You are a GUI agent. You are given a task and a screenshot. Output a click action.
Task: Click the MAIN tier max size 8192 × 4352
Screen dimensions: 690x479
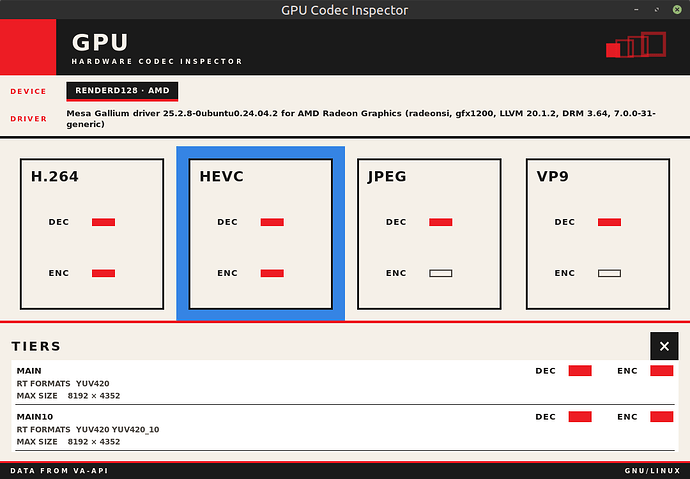pyautogui.click(x=94, y=396)
